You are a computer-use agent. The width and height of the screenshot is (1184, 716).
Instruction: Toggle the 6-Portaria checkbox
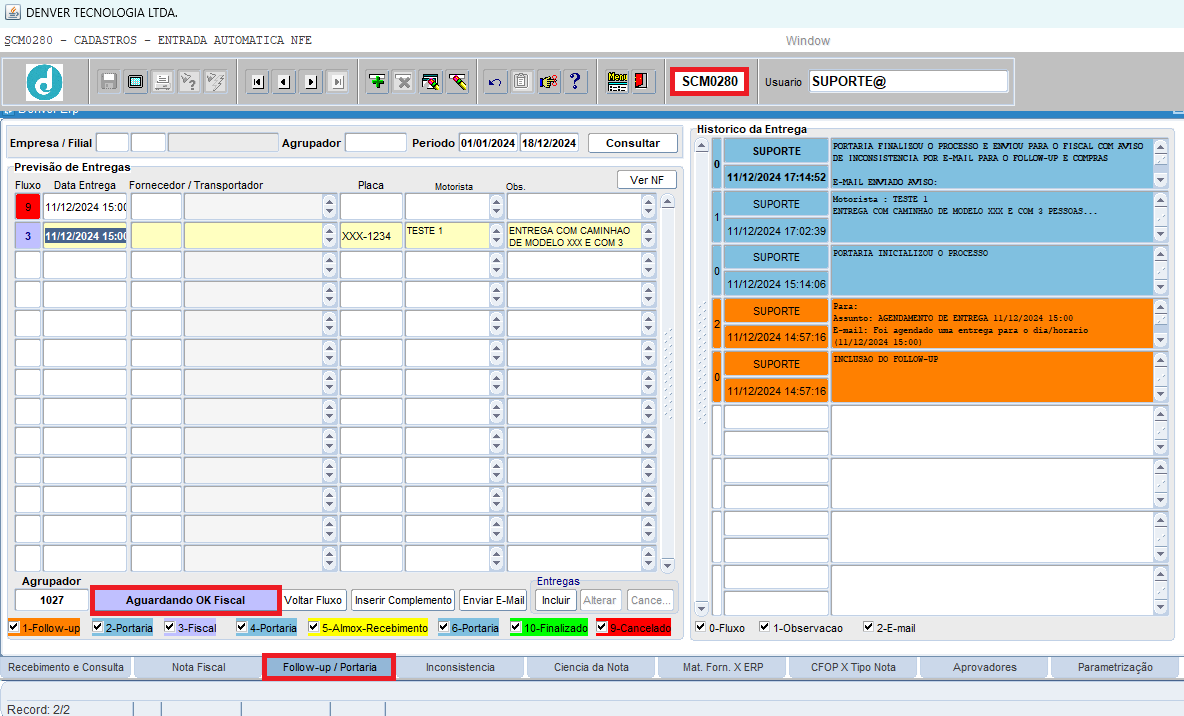point(444,627)
